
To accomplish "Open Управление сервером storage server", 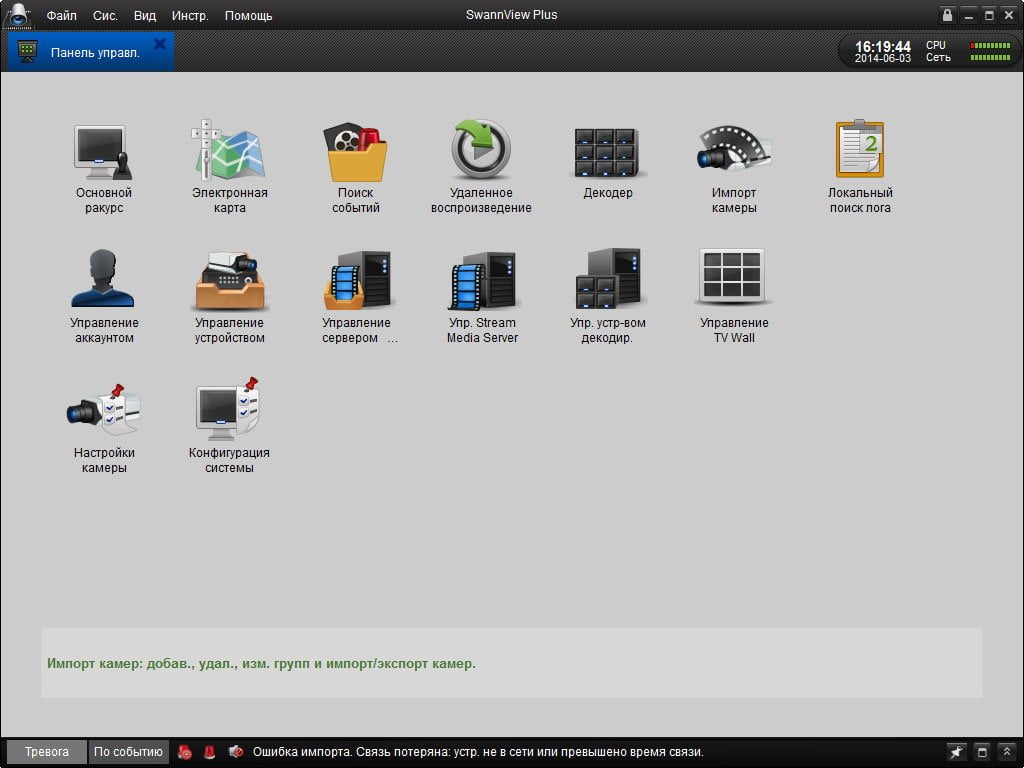I will [x=358, y=296].
